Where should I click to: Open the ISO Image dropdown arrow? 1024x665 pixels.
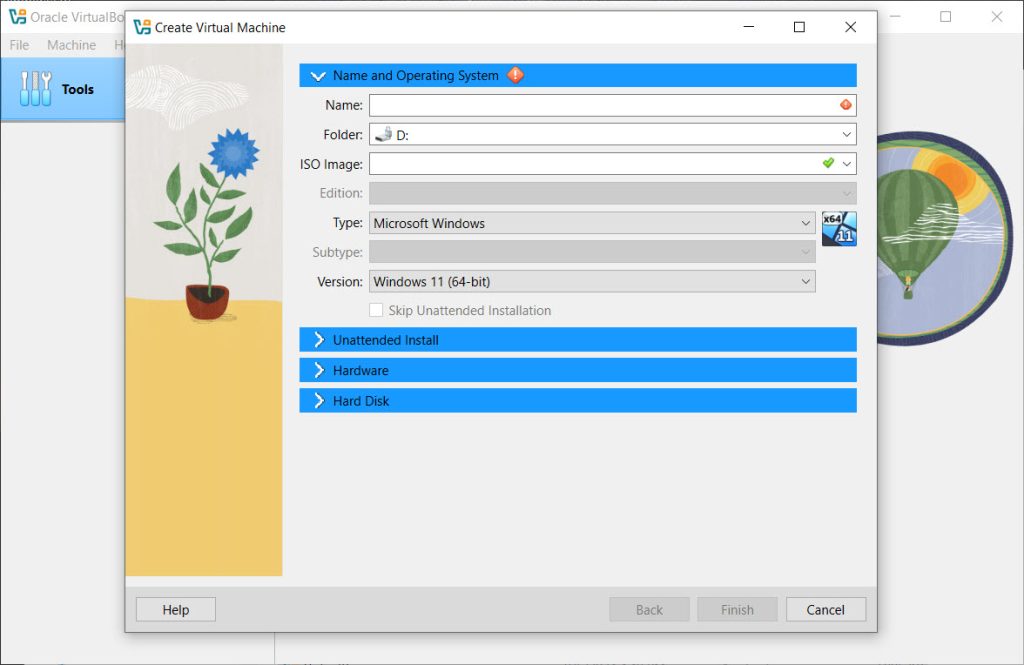pyautogui.click(x=846, y=163)
